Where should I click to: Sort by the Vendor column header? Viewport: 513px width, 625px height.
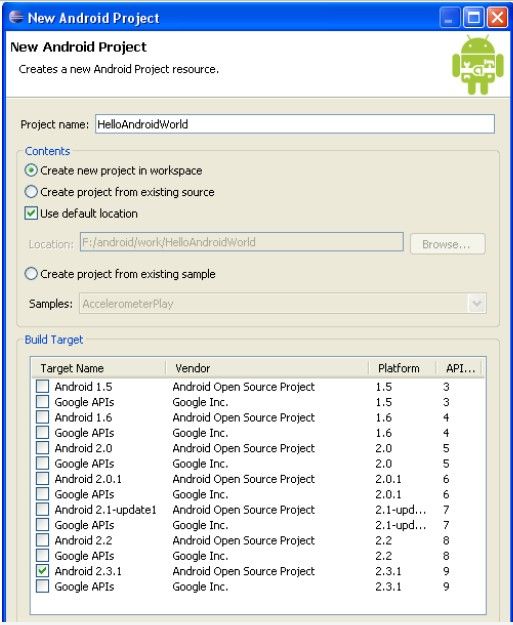[x=267, y=368]
